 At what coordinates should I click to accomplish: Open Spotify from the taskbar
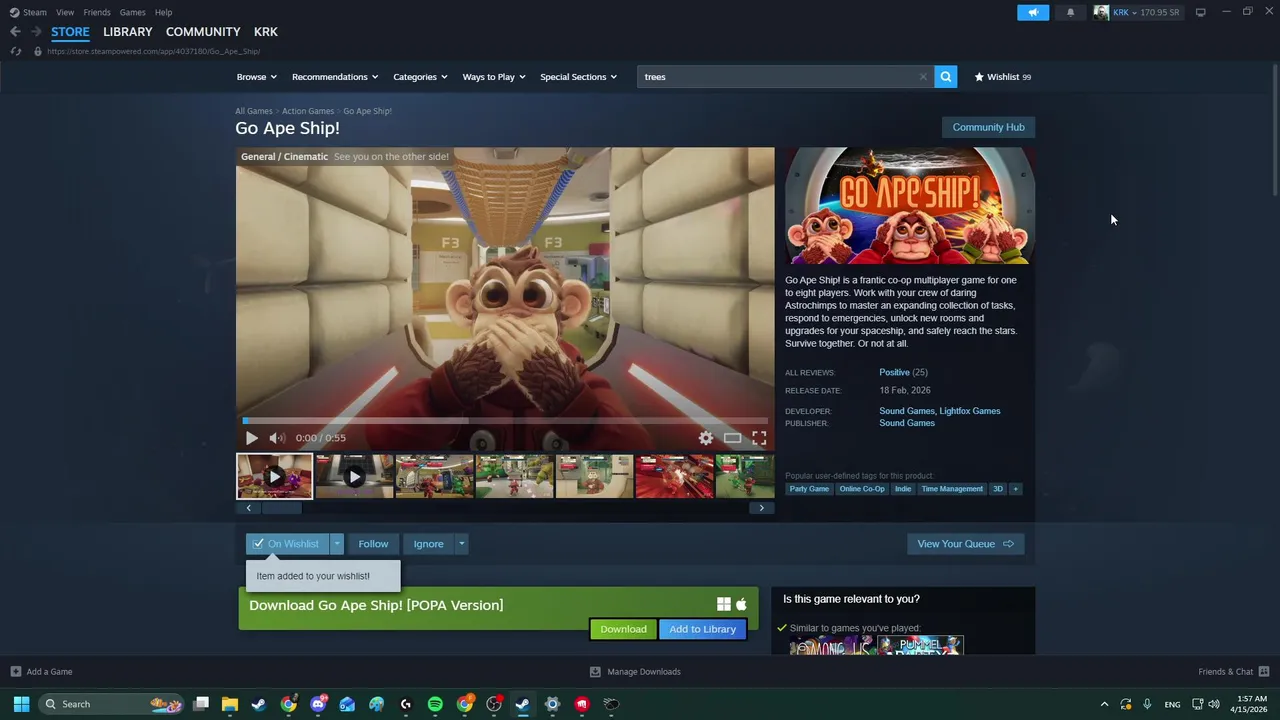[x=435, y=704]
